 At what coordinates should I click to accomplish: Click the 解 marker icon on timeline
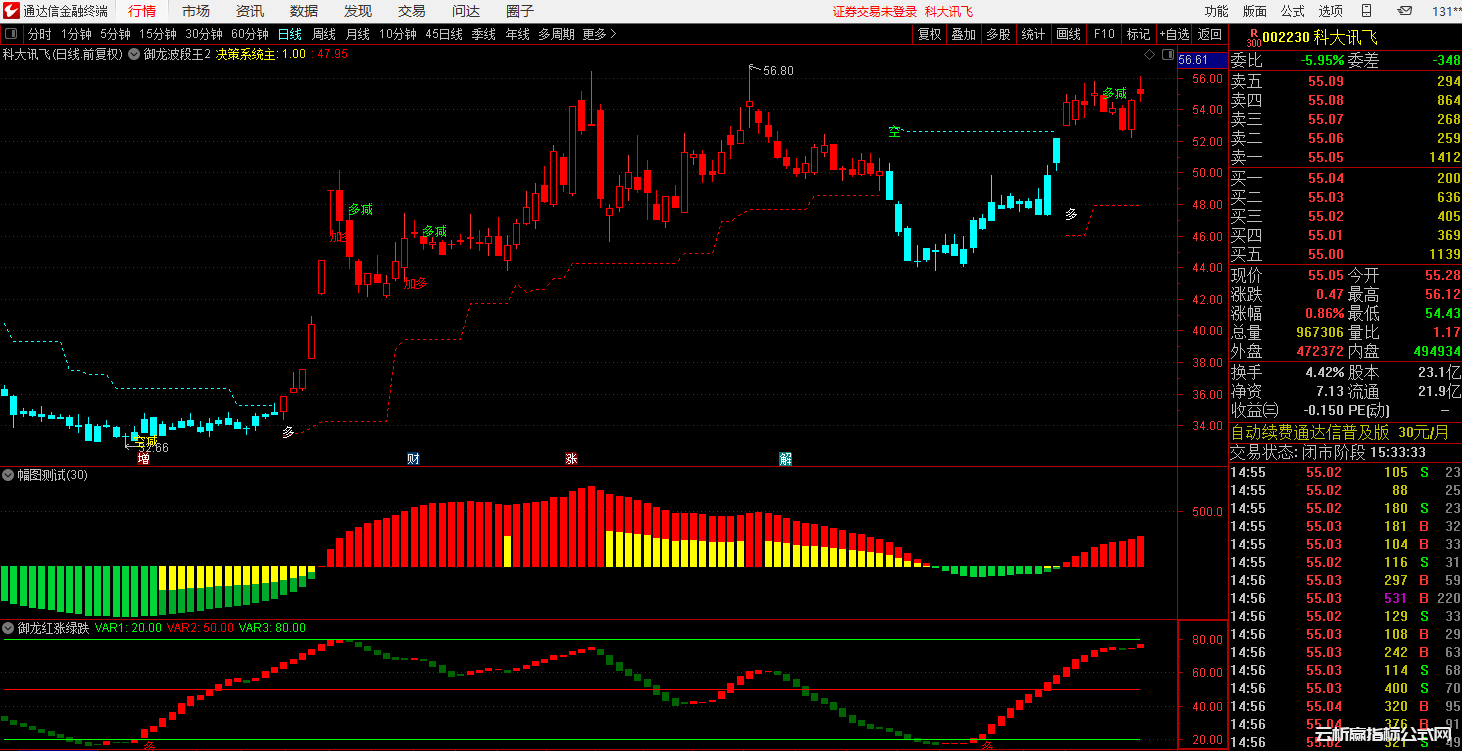pyautogui.click(x=785, y=459)
